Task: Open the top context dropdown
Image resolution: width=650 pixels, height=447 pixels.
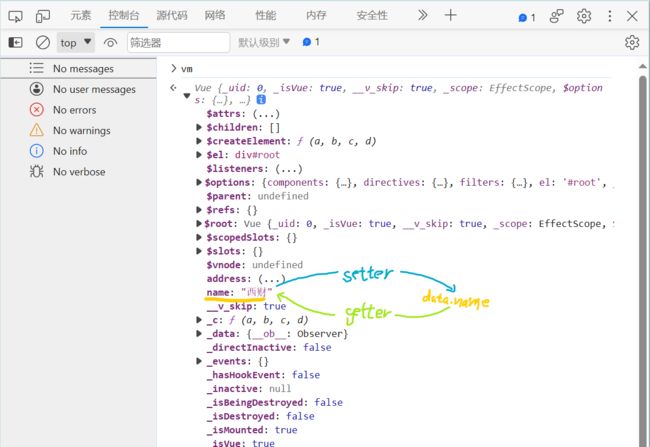Action: pos(76,42)
